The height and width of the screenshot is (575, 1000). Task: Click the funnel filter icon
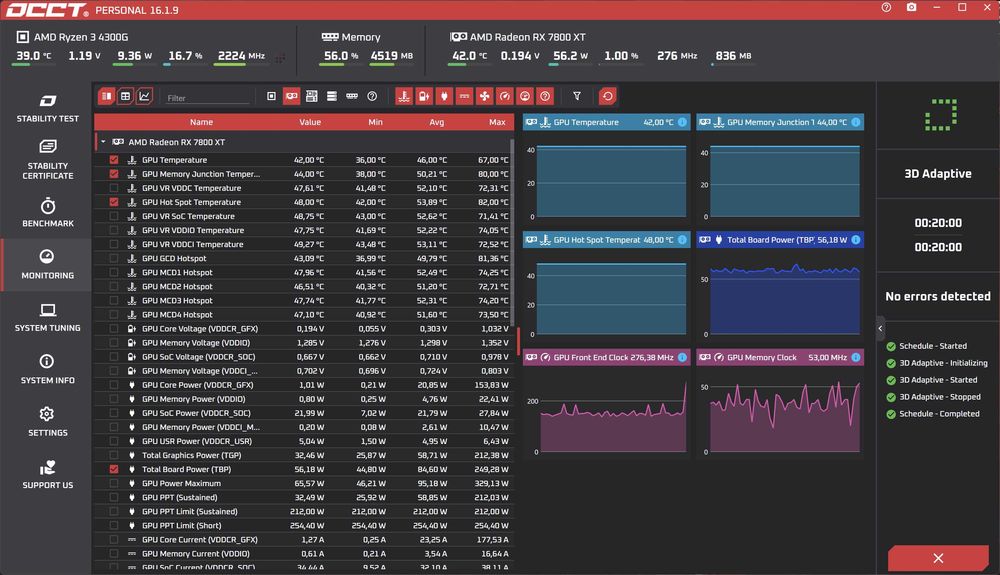click(577, 96)
